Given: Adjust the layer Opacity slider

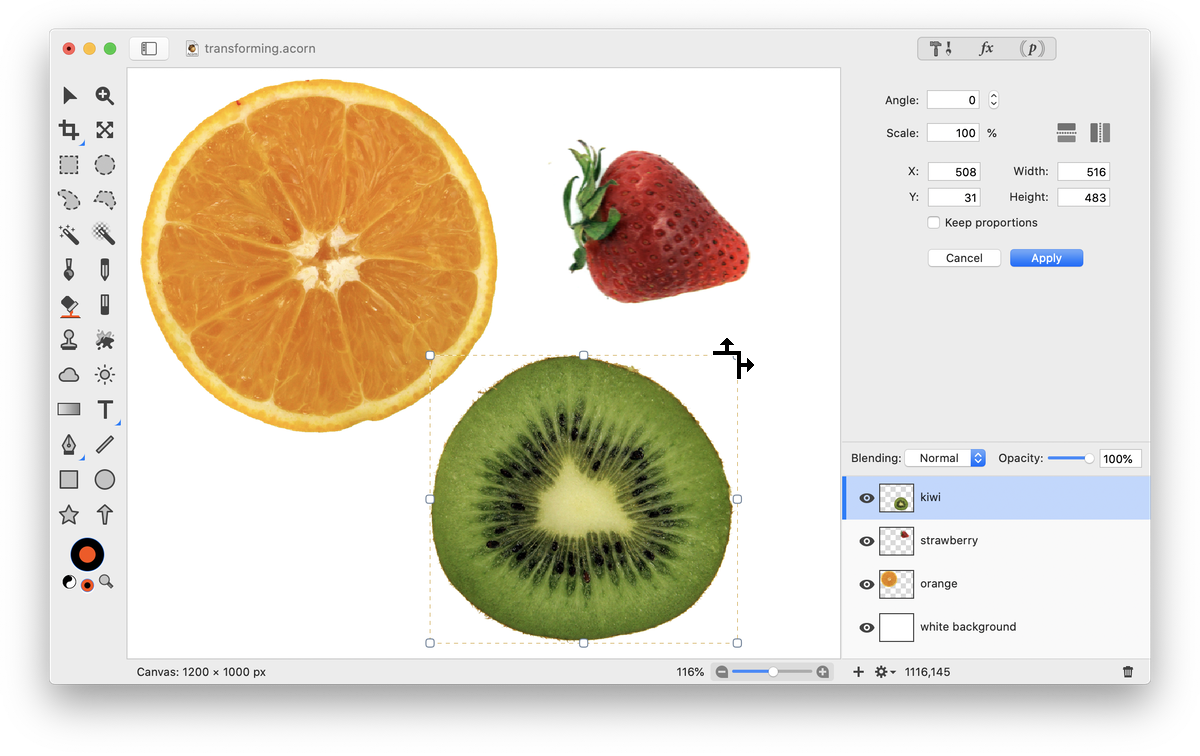Looking at the screenshot, I should pyautogui.click(x=1071, y=458).
